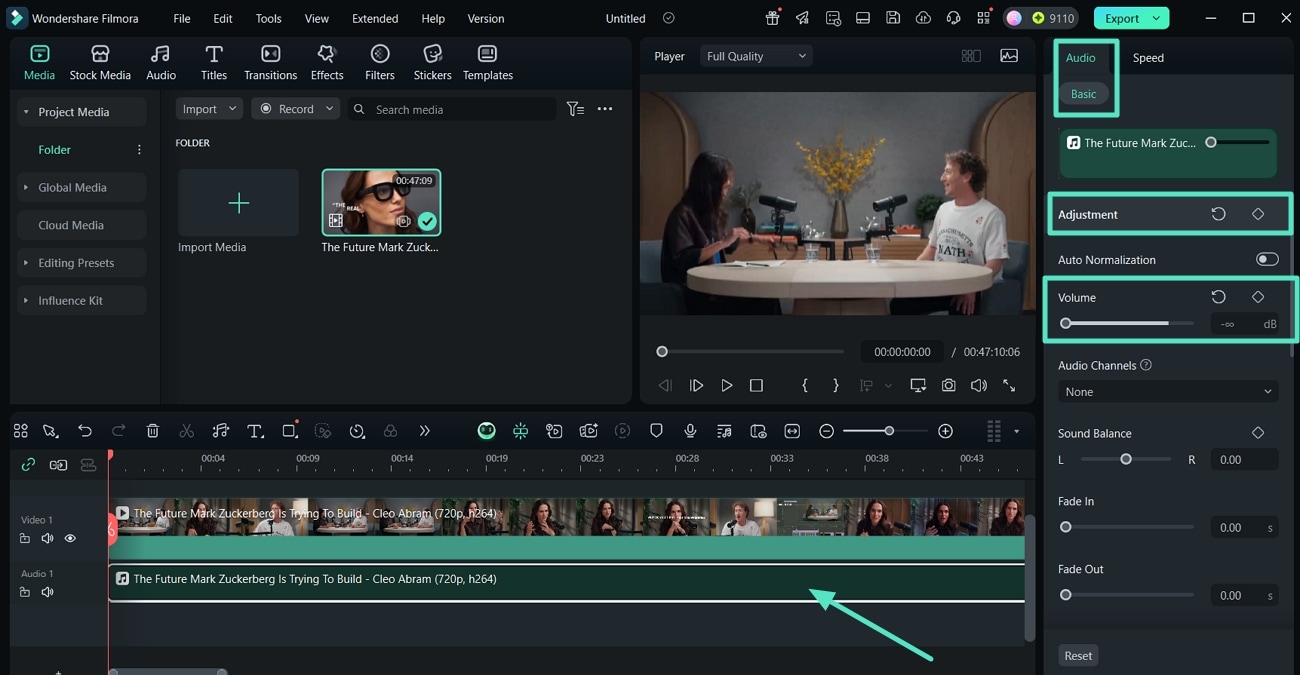
Task: Toggle Auto Normalization switch
Action: [x=1267, y=259]
